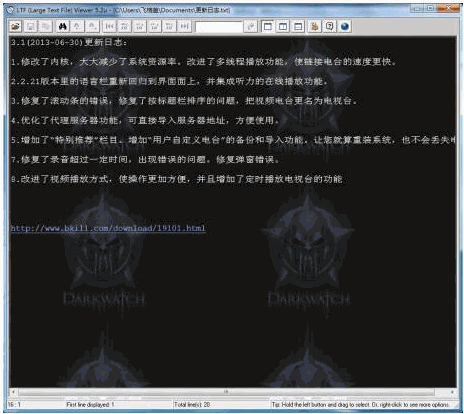Open the options settings icon
The image size is (464, 414).
[314, 26]
